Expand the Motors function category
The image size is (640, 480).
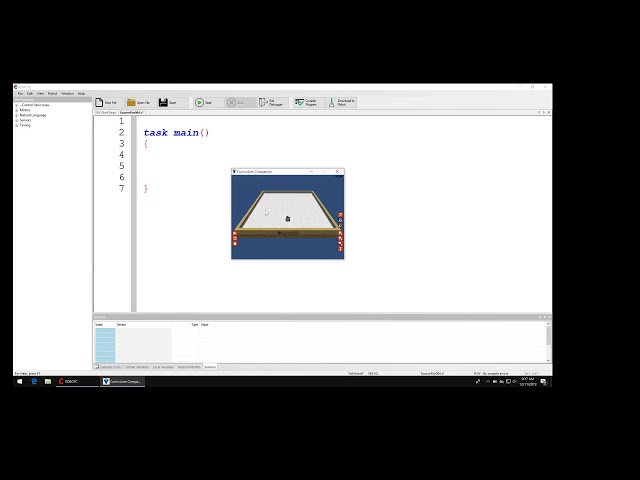tap(16, 110)
